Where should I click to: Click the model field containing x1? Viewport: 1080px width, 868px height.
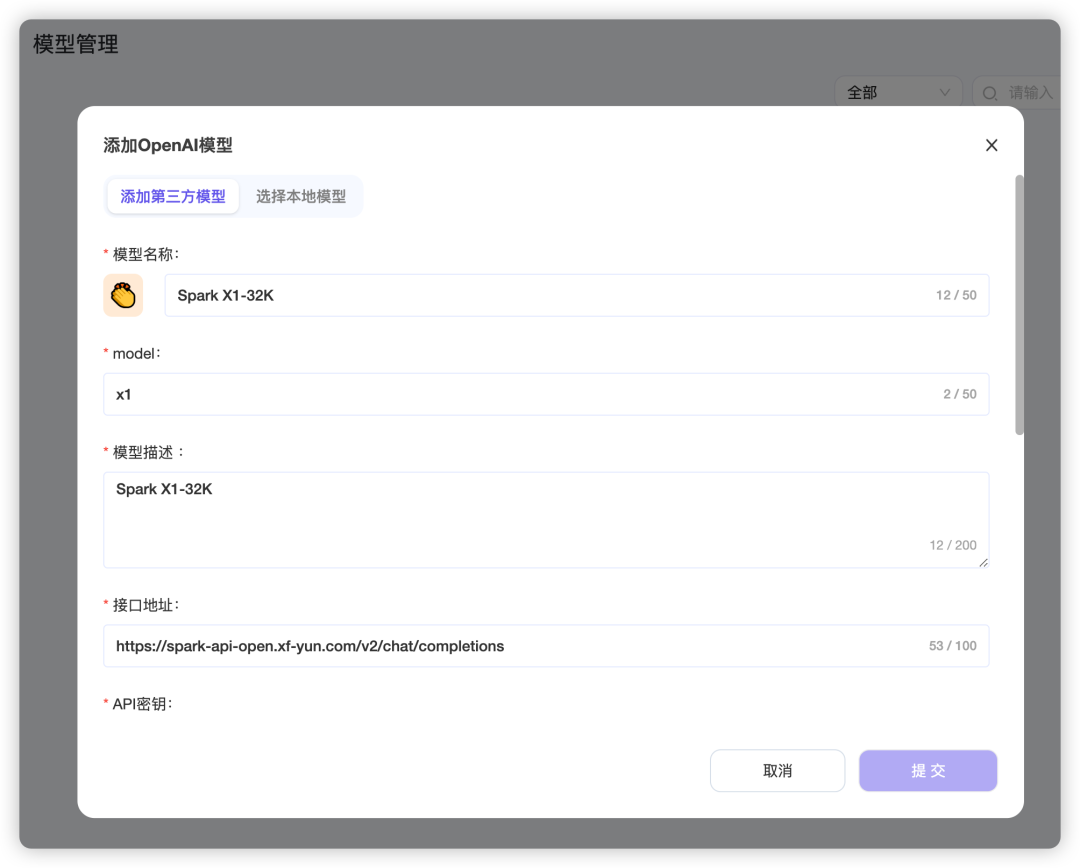500,394
